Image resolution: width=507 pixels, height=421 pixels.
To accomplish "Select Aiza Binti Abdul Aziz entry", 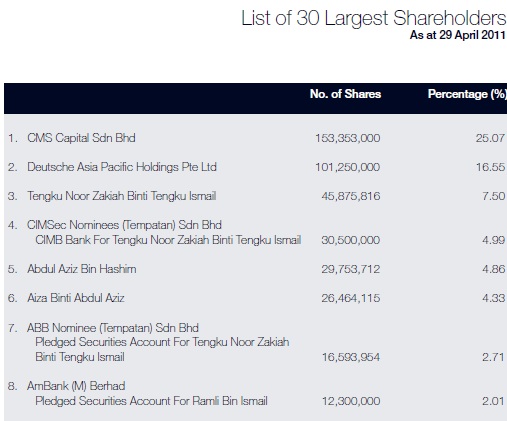I will [x=76, y=298].
